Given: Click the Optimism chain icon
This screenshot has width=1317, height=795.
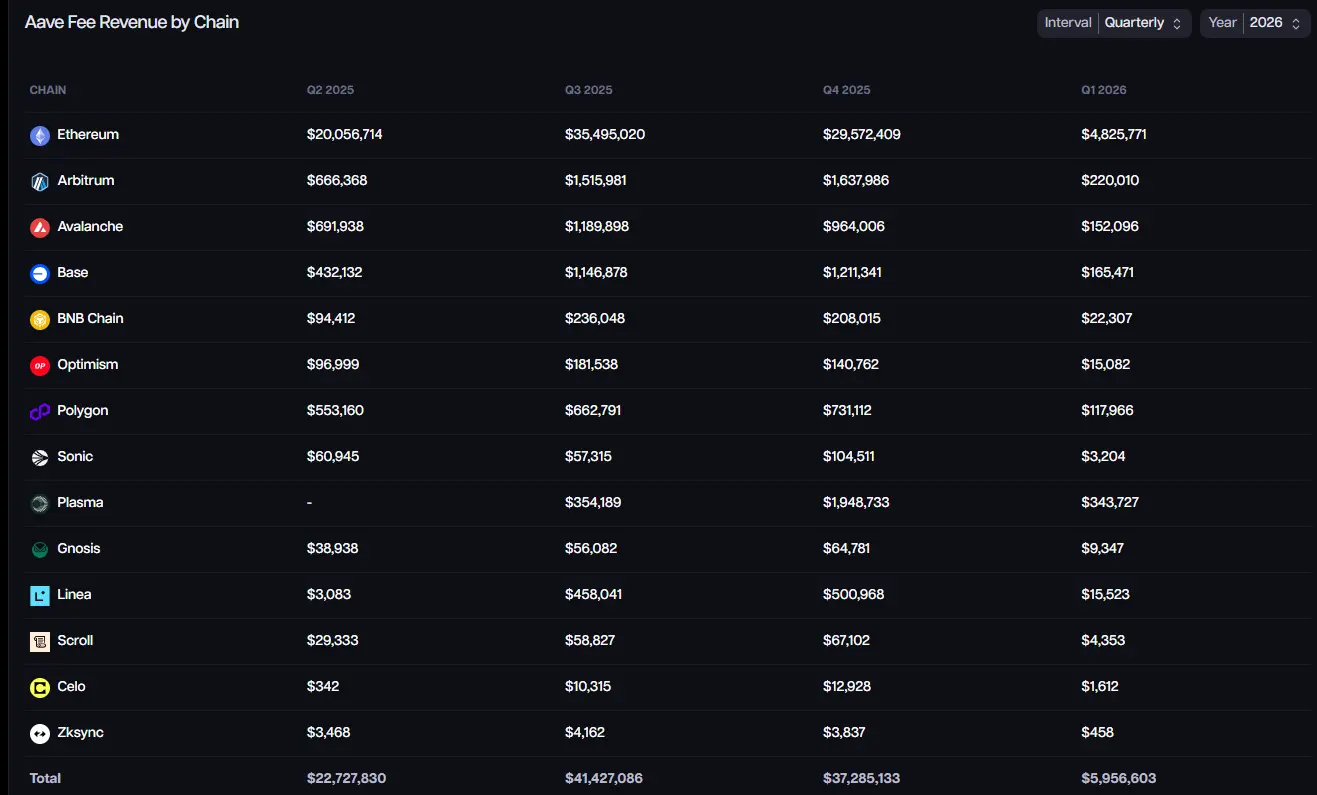Looking at the screenshot, I should click(40, 366).
